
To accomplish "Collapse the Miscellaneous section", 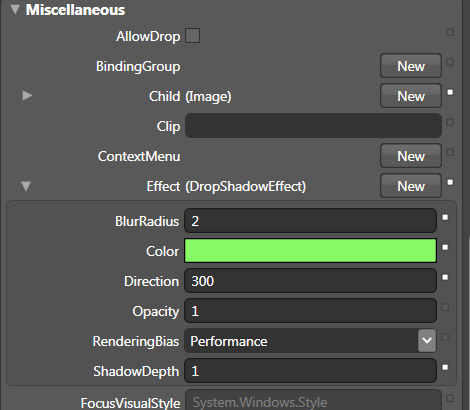I will (15, 9).
